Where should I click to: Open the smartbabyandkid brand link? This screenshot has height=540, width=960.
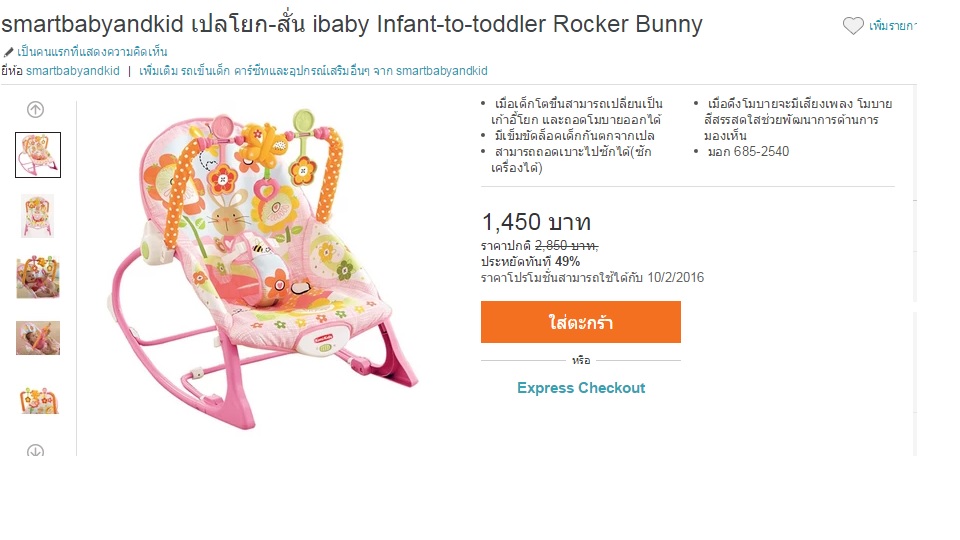(73, 71)
